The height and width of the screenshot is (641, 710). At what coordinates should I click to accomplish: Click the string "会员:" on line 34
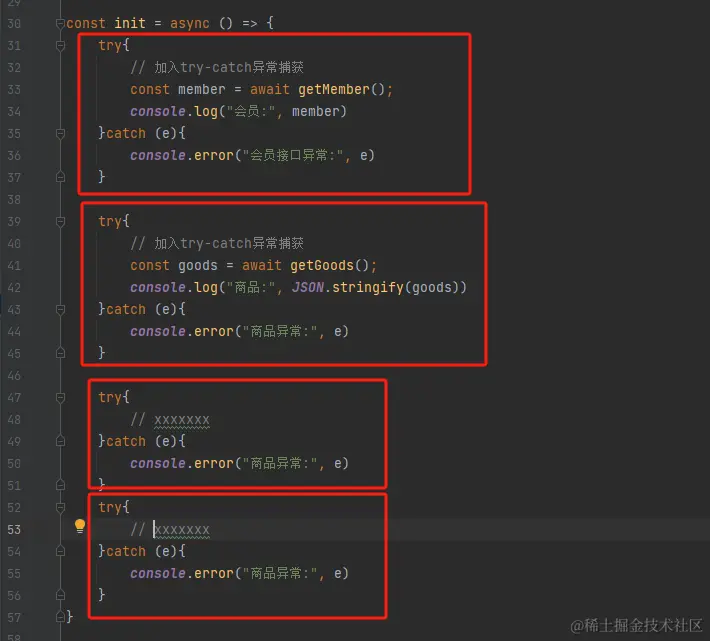(x=249, y=111)
